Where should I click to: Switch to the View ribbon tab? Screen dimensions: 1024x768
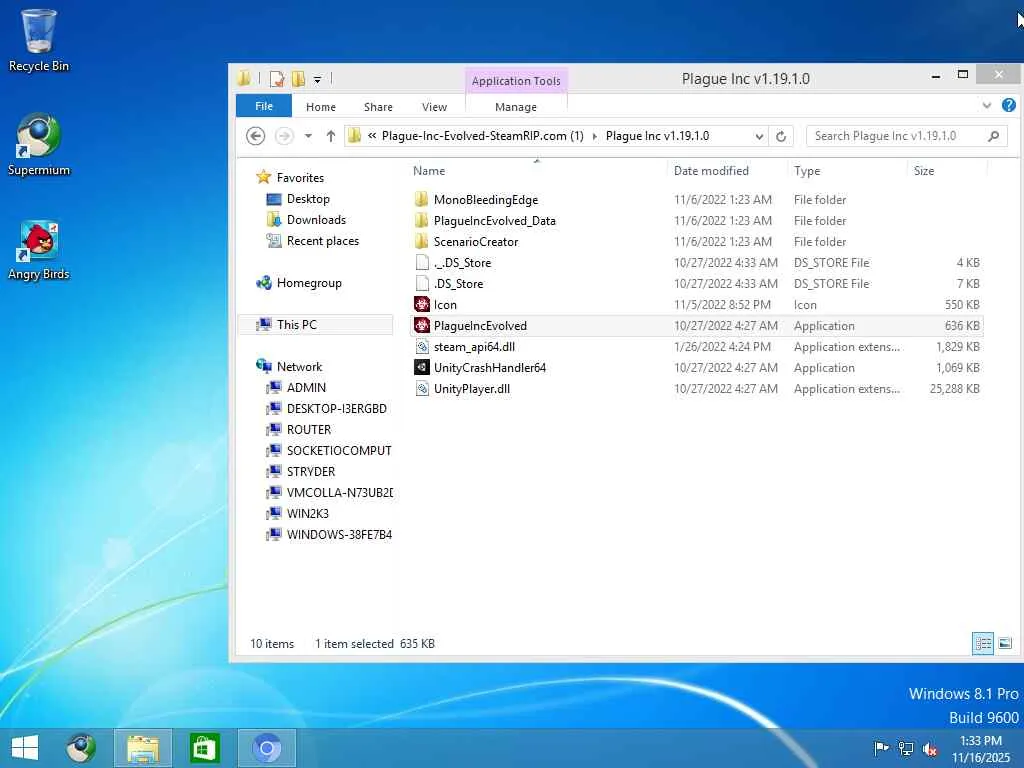point(434,107)
